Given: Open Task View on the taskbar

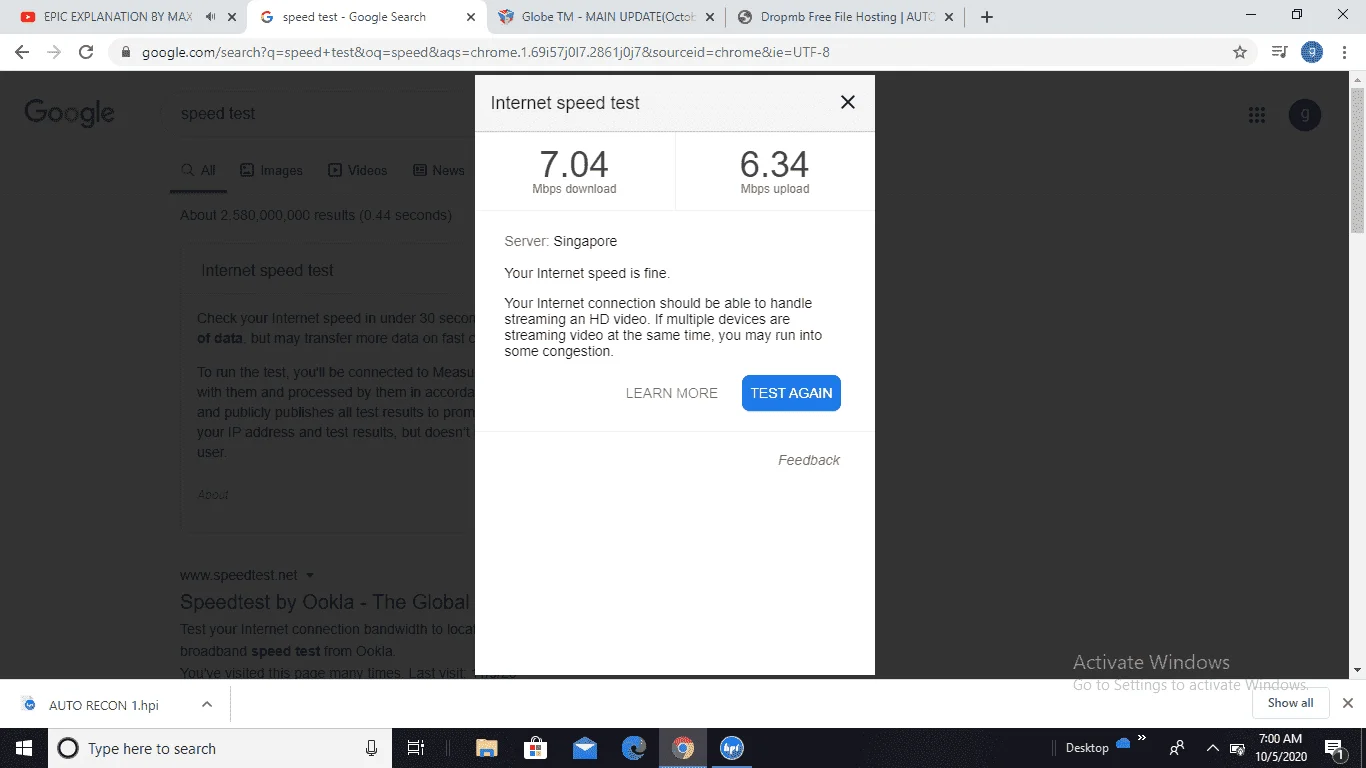Looking at the screenshot, I should (x=416, y=748).
